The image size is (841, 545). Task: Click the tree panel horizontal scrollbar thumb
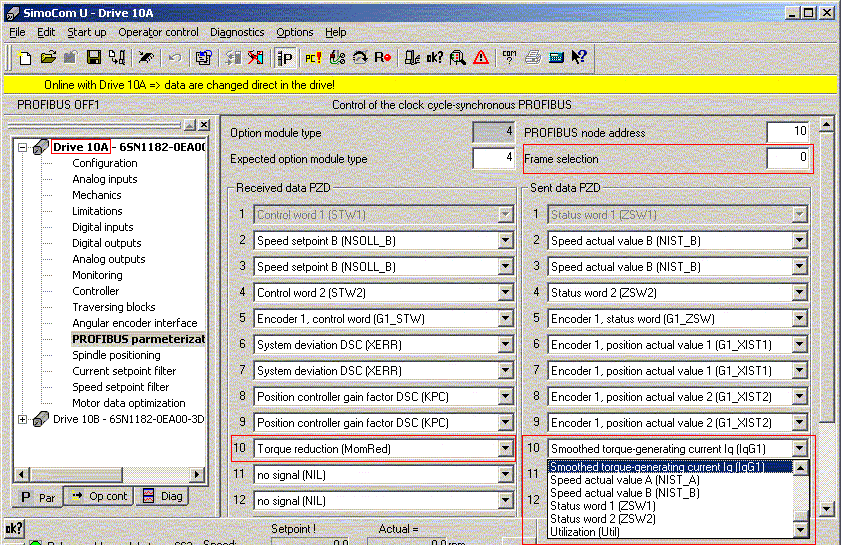click(x=76, y=474)
